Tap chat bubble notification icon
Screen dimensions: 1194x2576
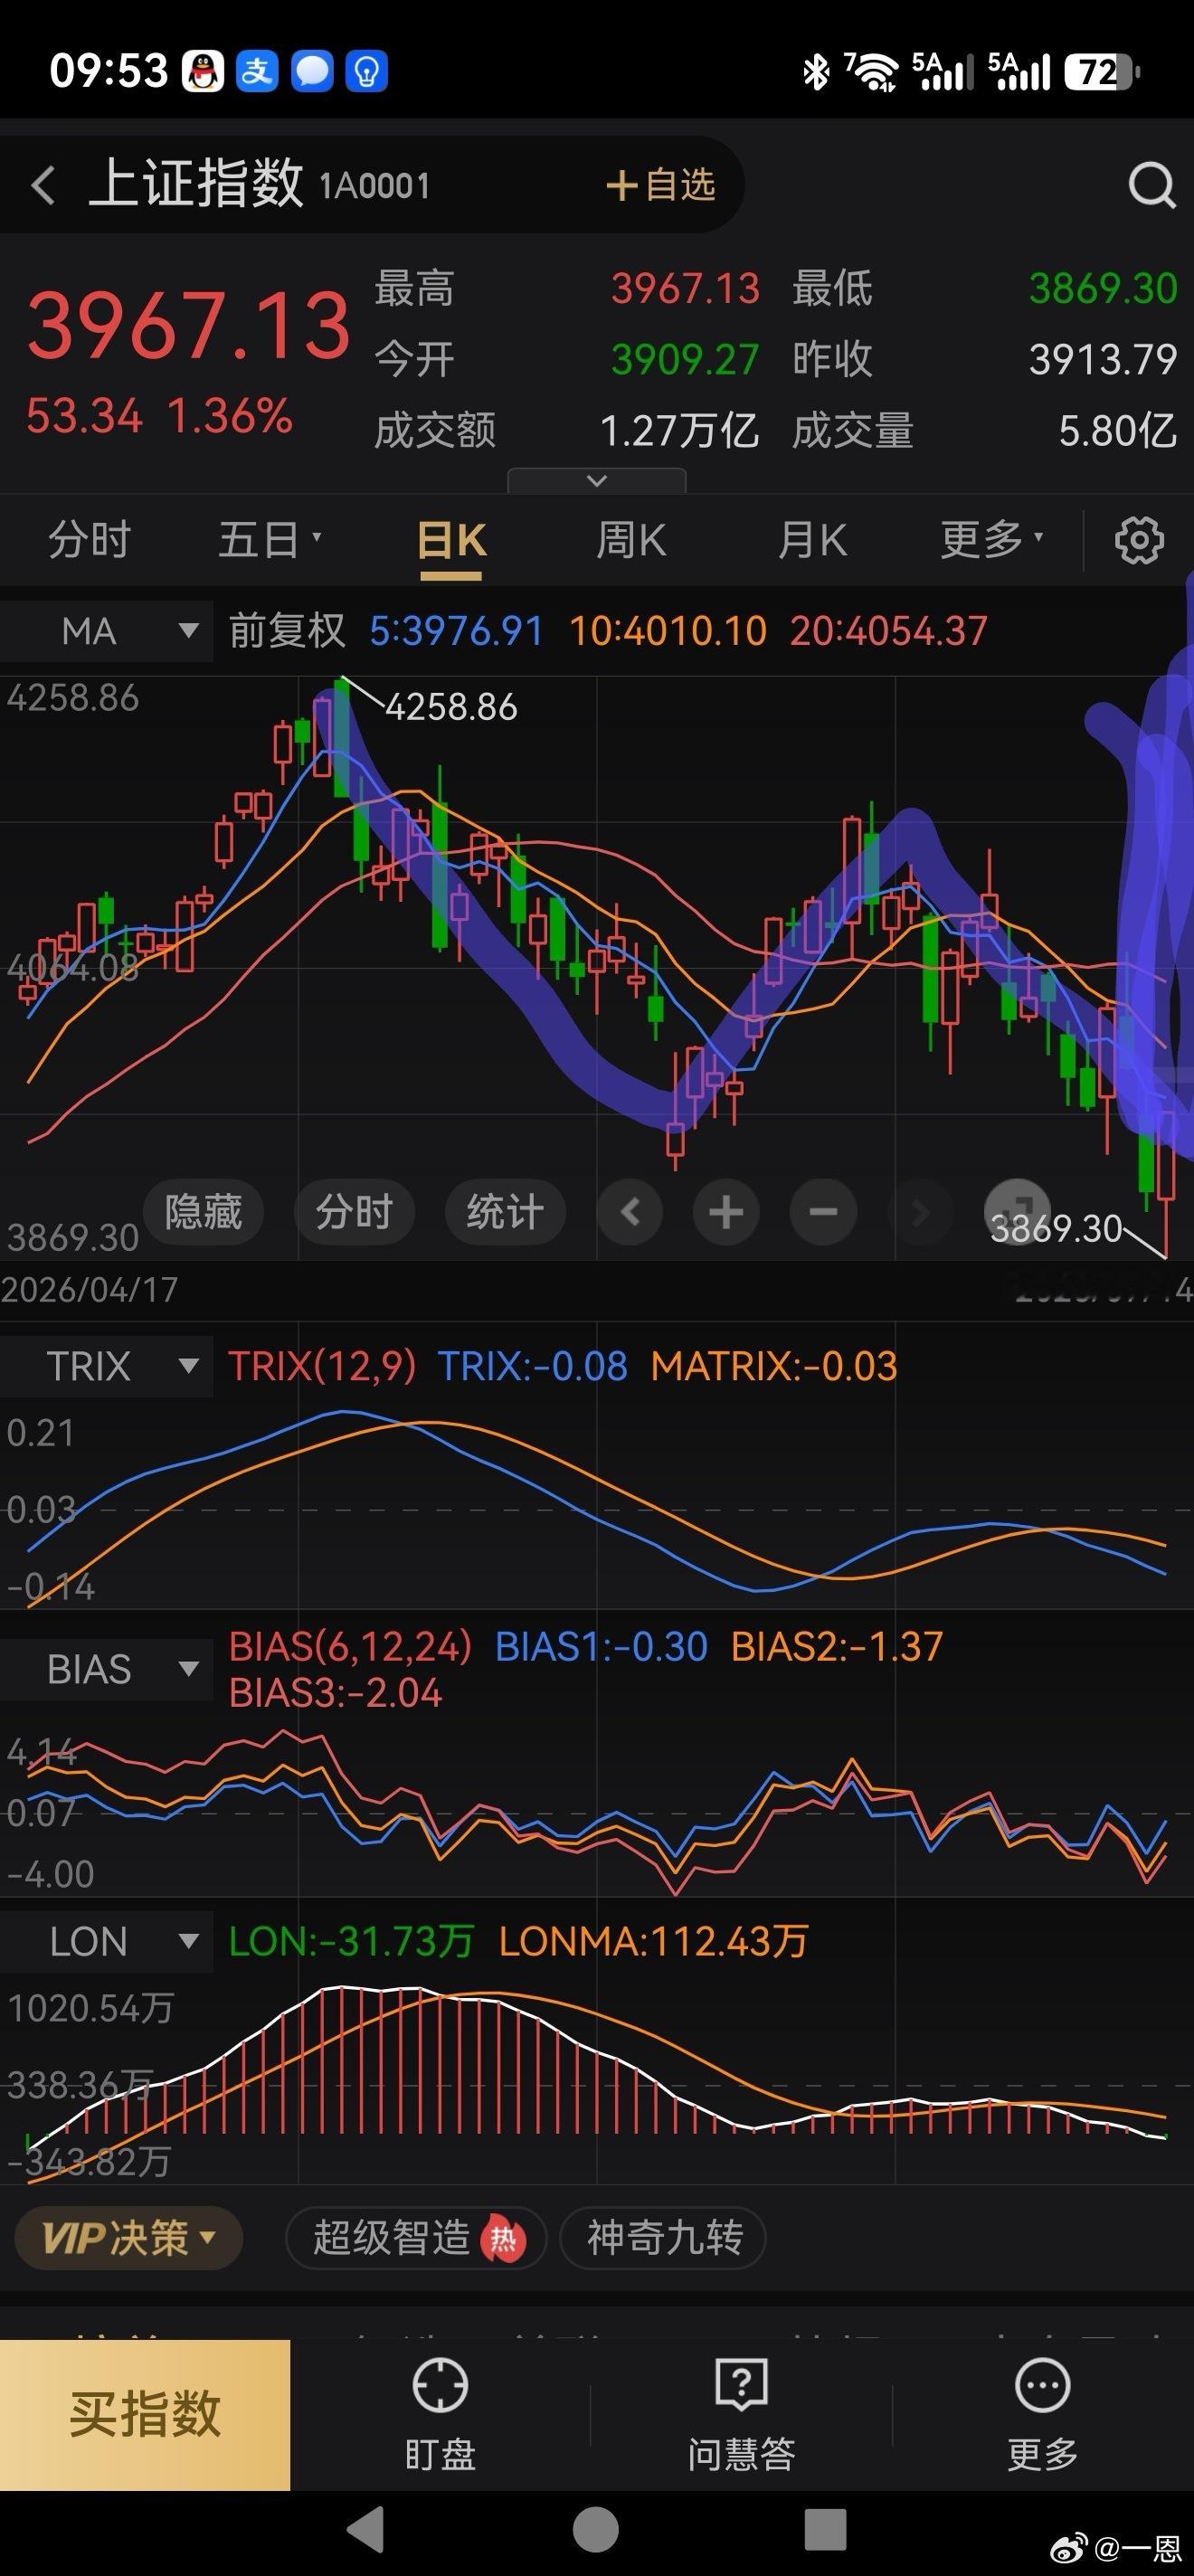312,72
